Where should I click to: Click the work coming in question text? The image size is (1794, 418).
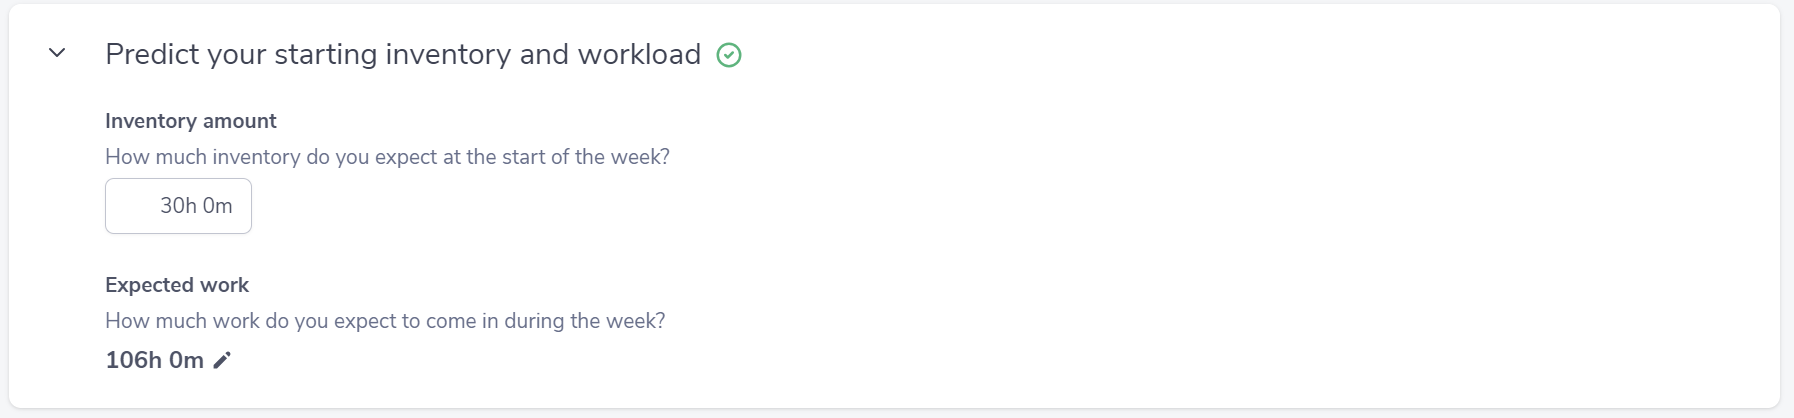click(x=385, y=321)
